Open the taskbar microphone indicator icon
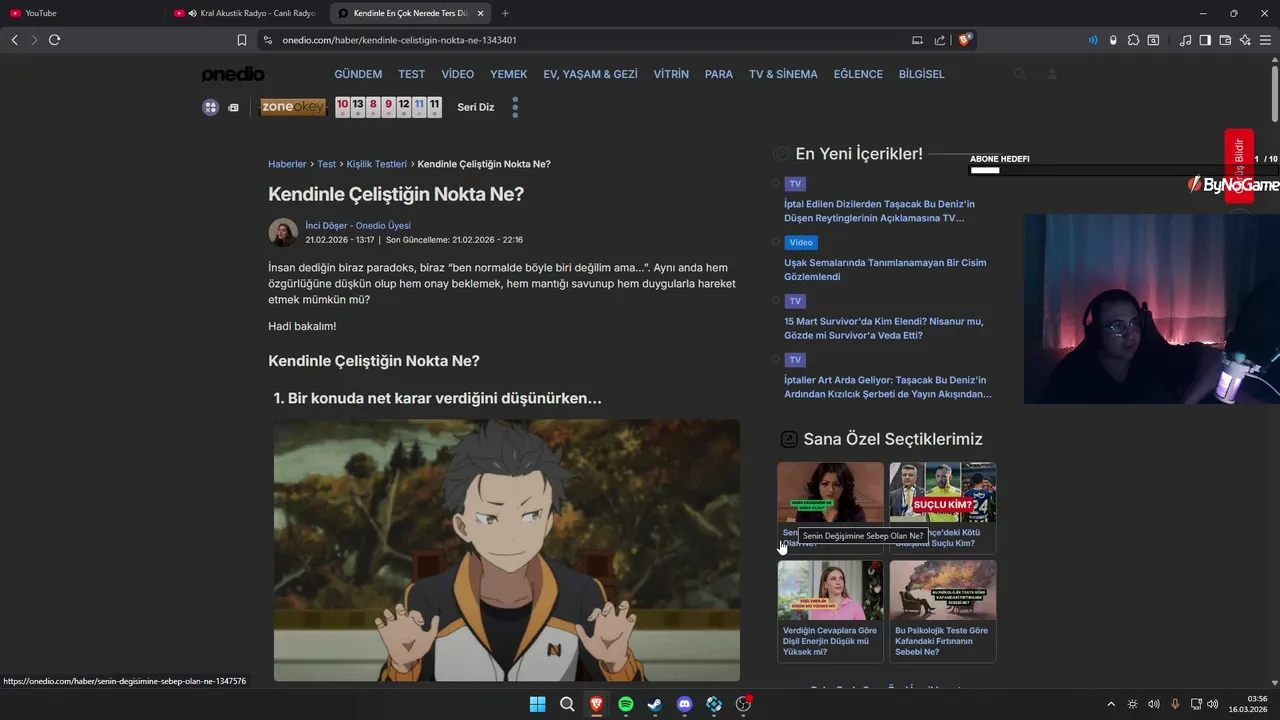The image size is (1280, 720). pos(1175,704)
